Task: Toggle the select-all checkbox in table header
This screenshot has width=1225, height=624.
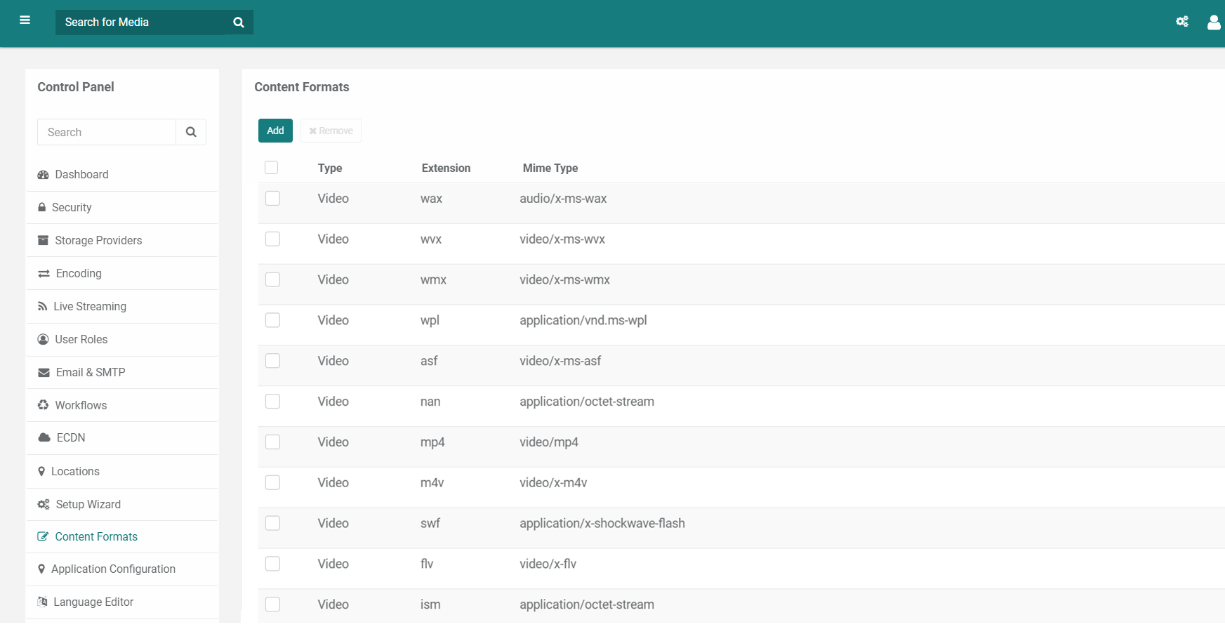Action: (x=271, y=168)
